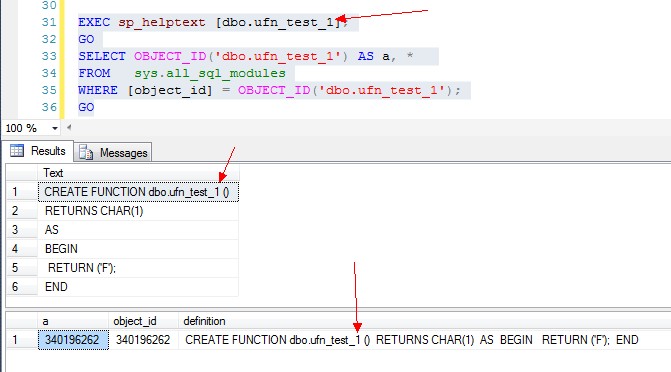Viewport: 671px width, 372px height.
Task: Select the CREATE FUNCTION dbo.ufn_test_1 cell
Action: click(139, 192)
